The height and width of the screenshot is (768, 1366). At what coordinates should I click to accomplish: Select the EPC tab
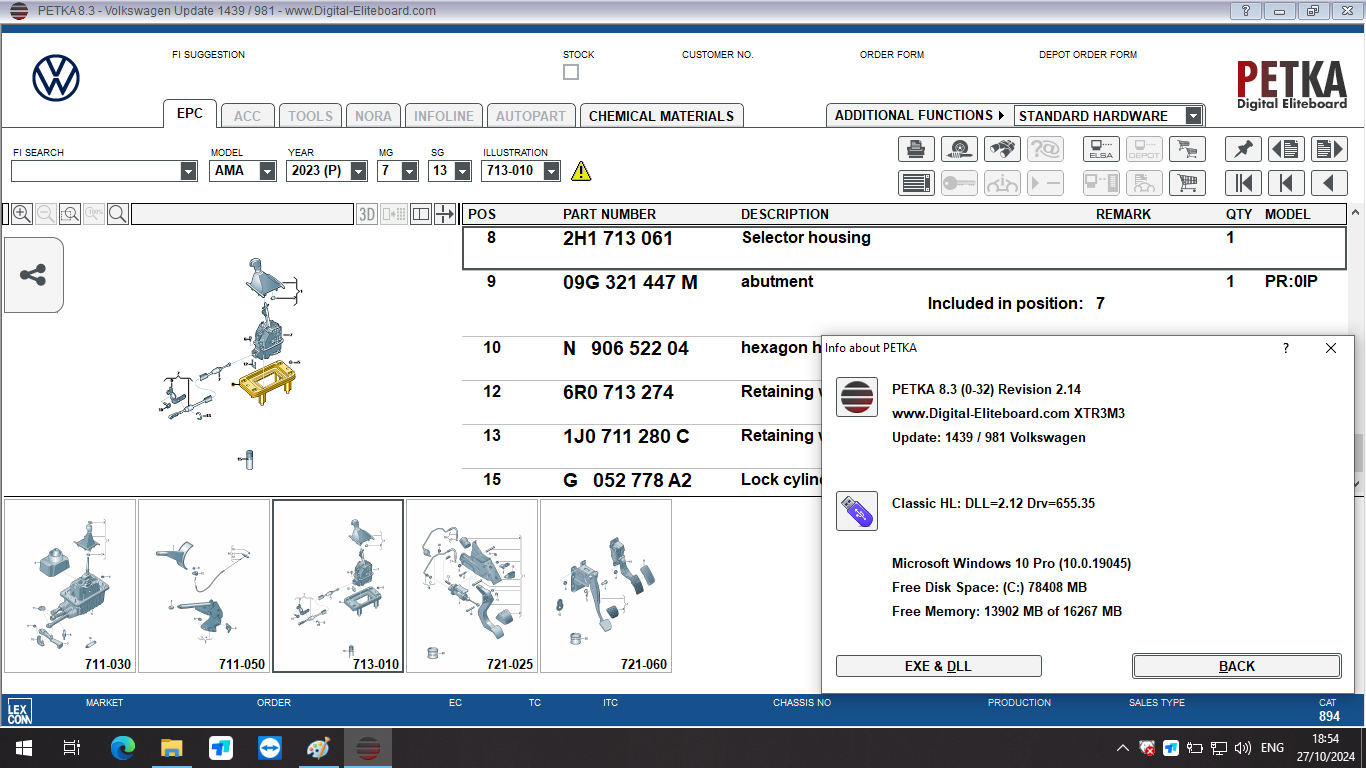[190, 113]
